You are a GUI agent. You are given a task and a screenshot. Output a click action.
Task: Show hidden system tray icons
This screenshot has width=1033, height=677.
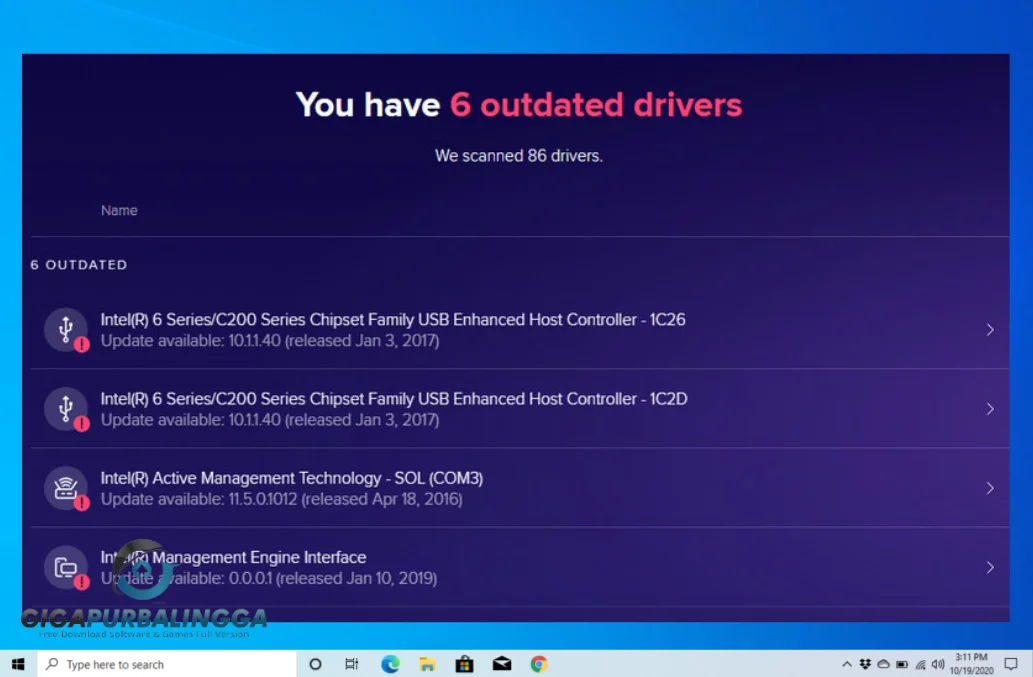click(847, 664)
